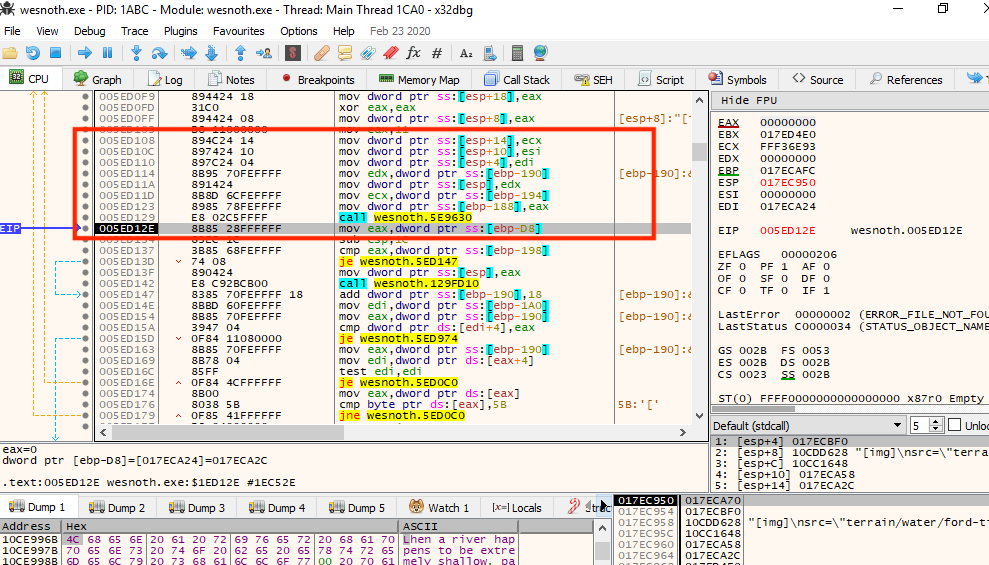Click Hide FPU in registers pane
Image resolution: width=989 pixels, height=565 pixels.
[x=749, y=100]
